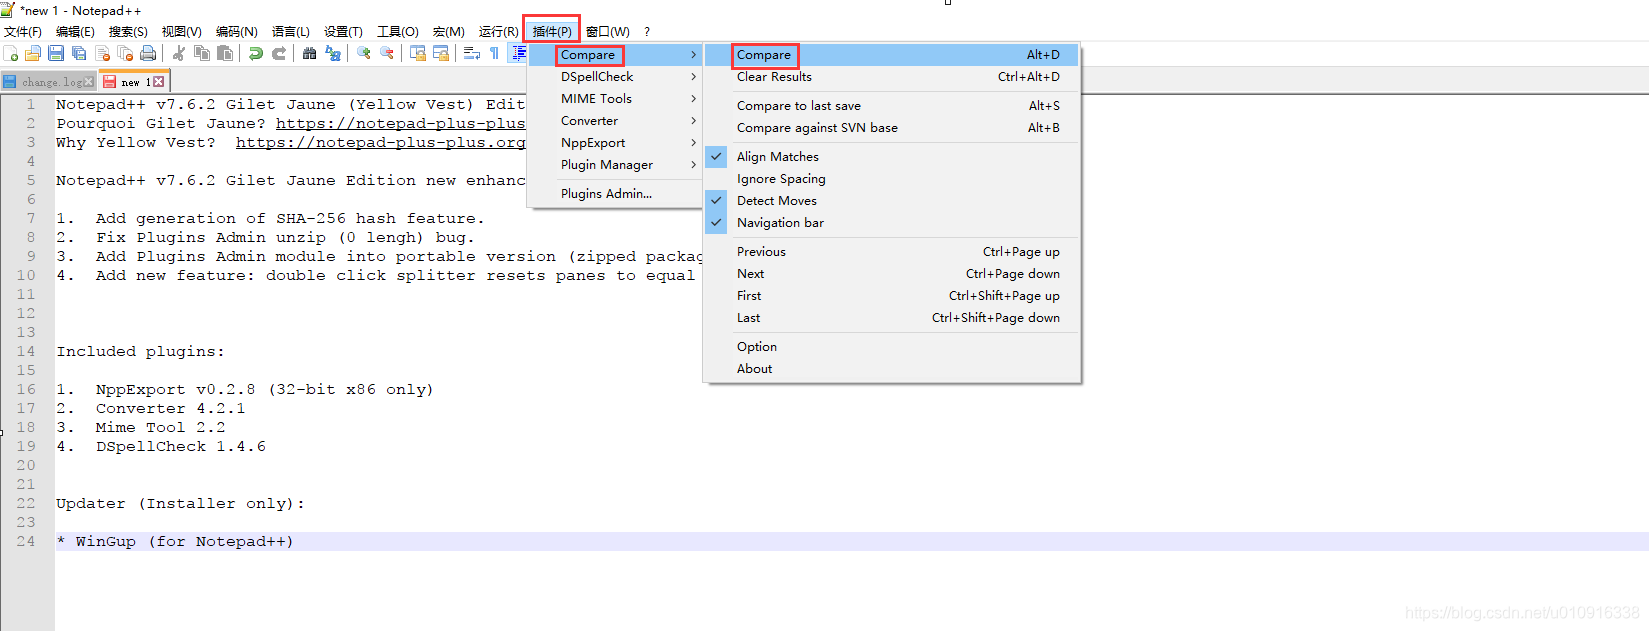
Task: Click the 插件(P) plugins menu
Action: tap(552, 32)
